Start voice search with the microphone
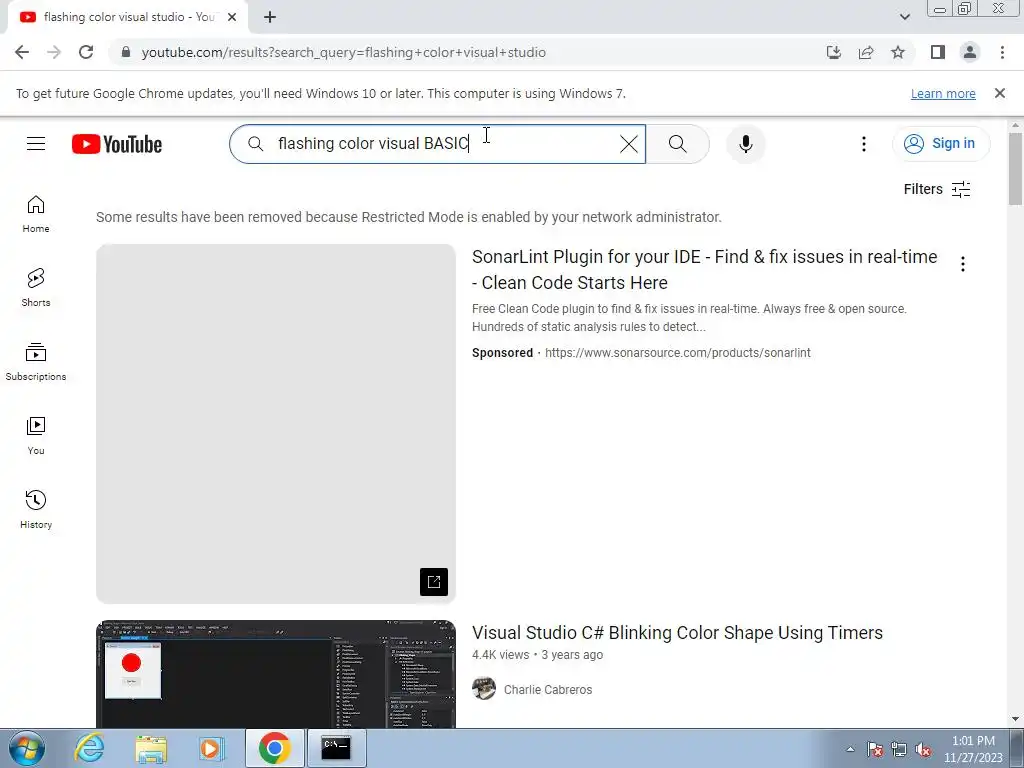The width and height of the screenshot is (1024, 768). click(x=746, y=144)
